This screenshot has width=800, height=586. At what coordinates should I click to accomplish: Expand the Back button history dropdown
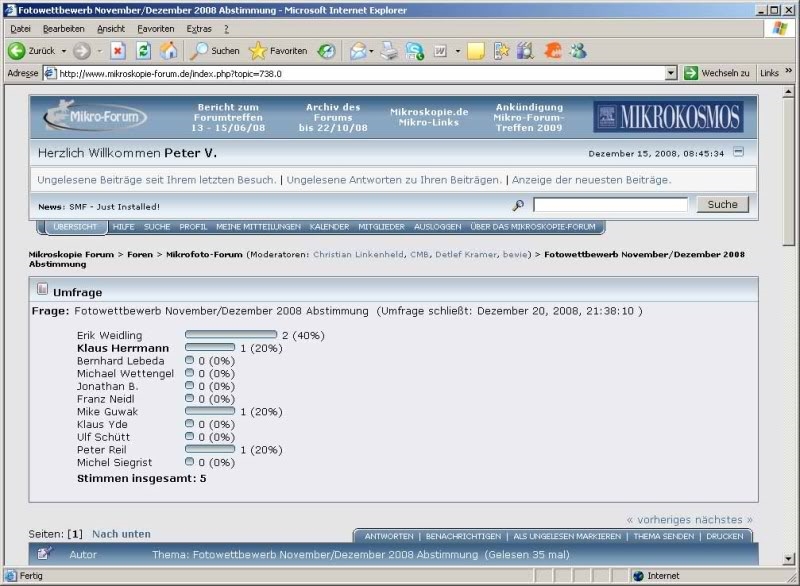point(64,51)
